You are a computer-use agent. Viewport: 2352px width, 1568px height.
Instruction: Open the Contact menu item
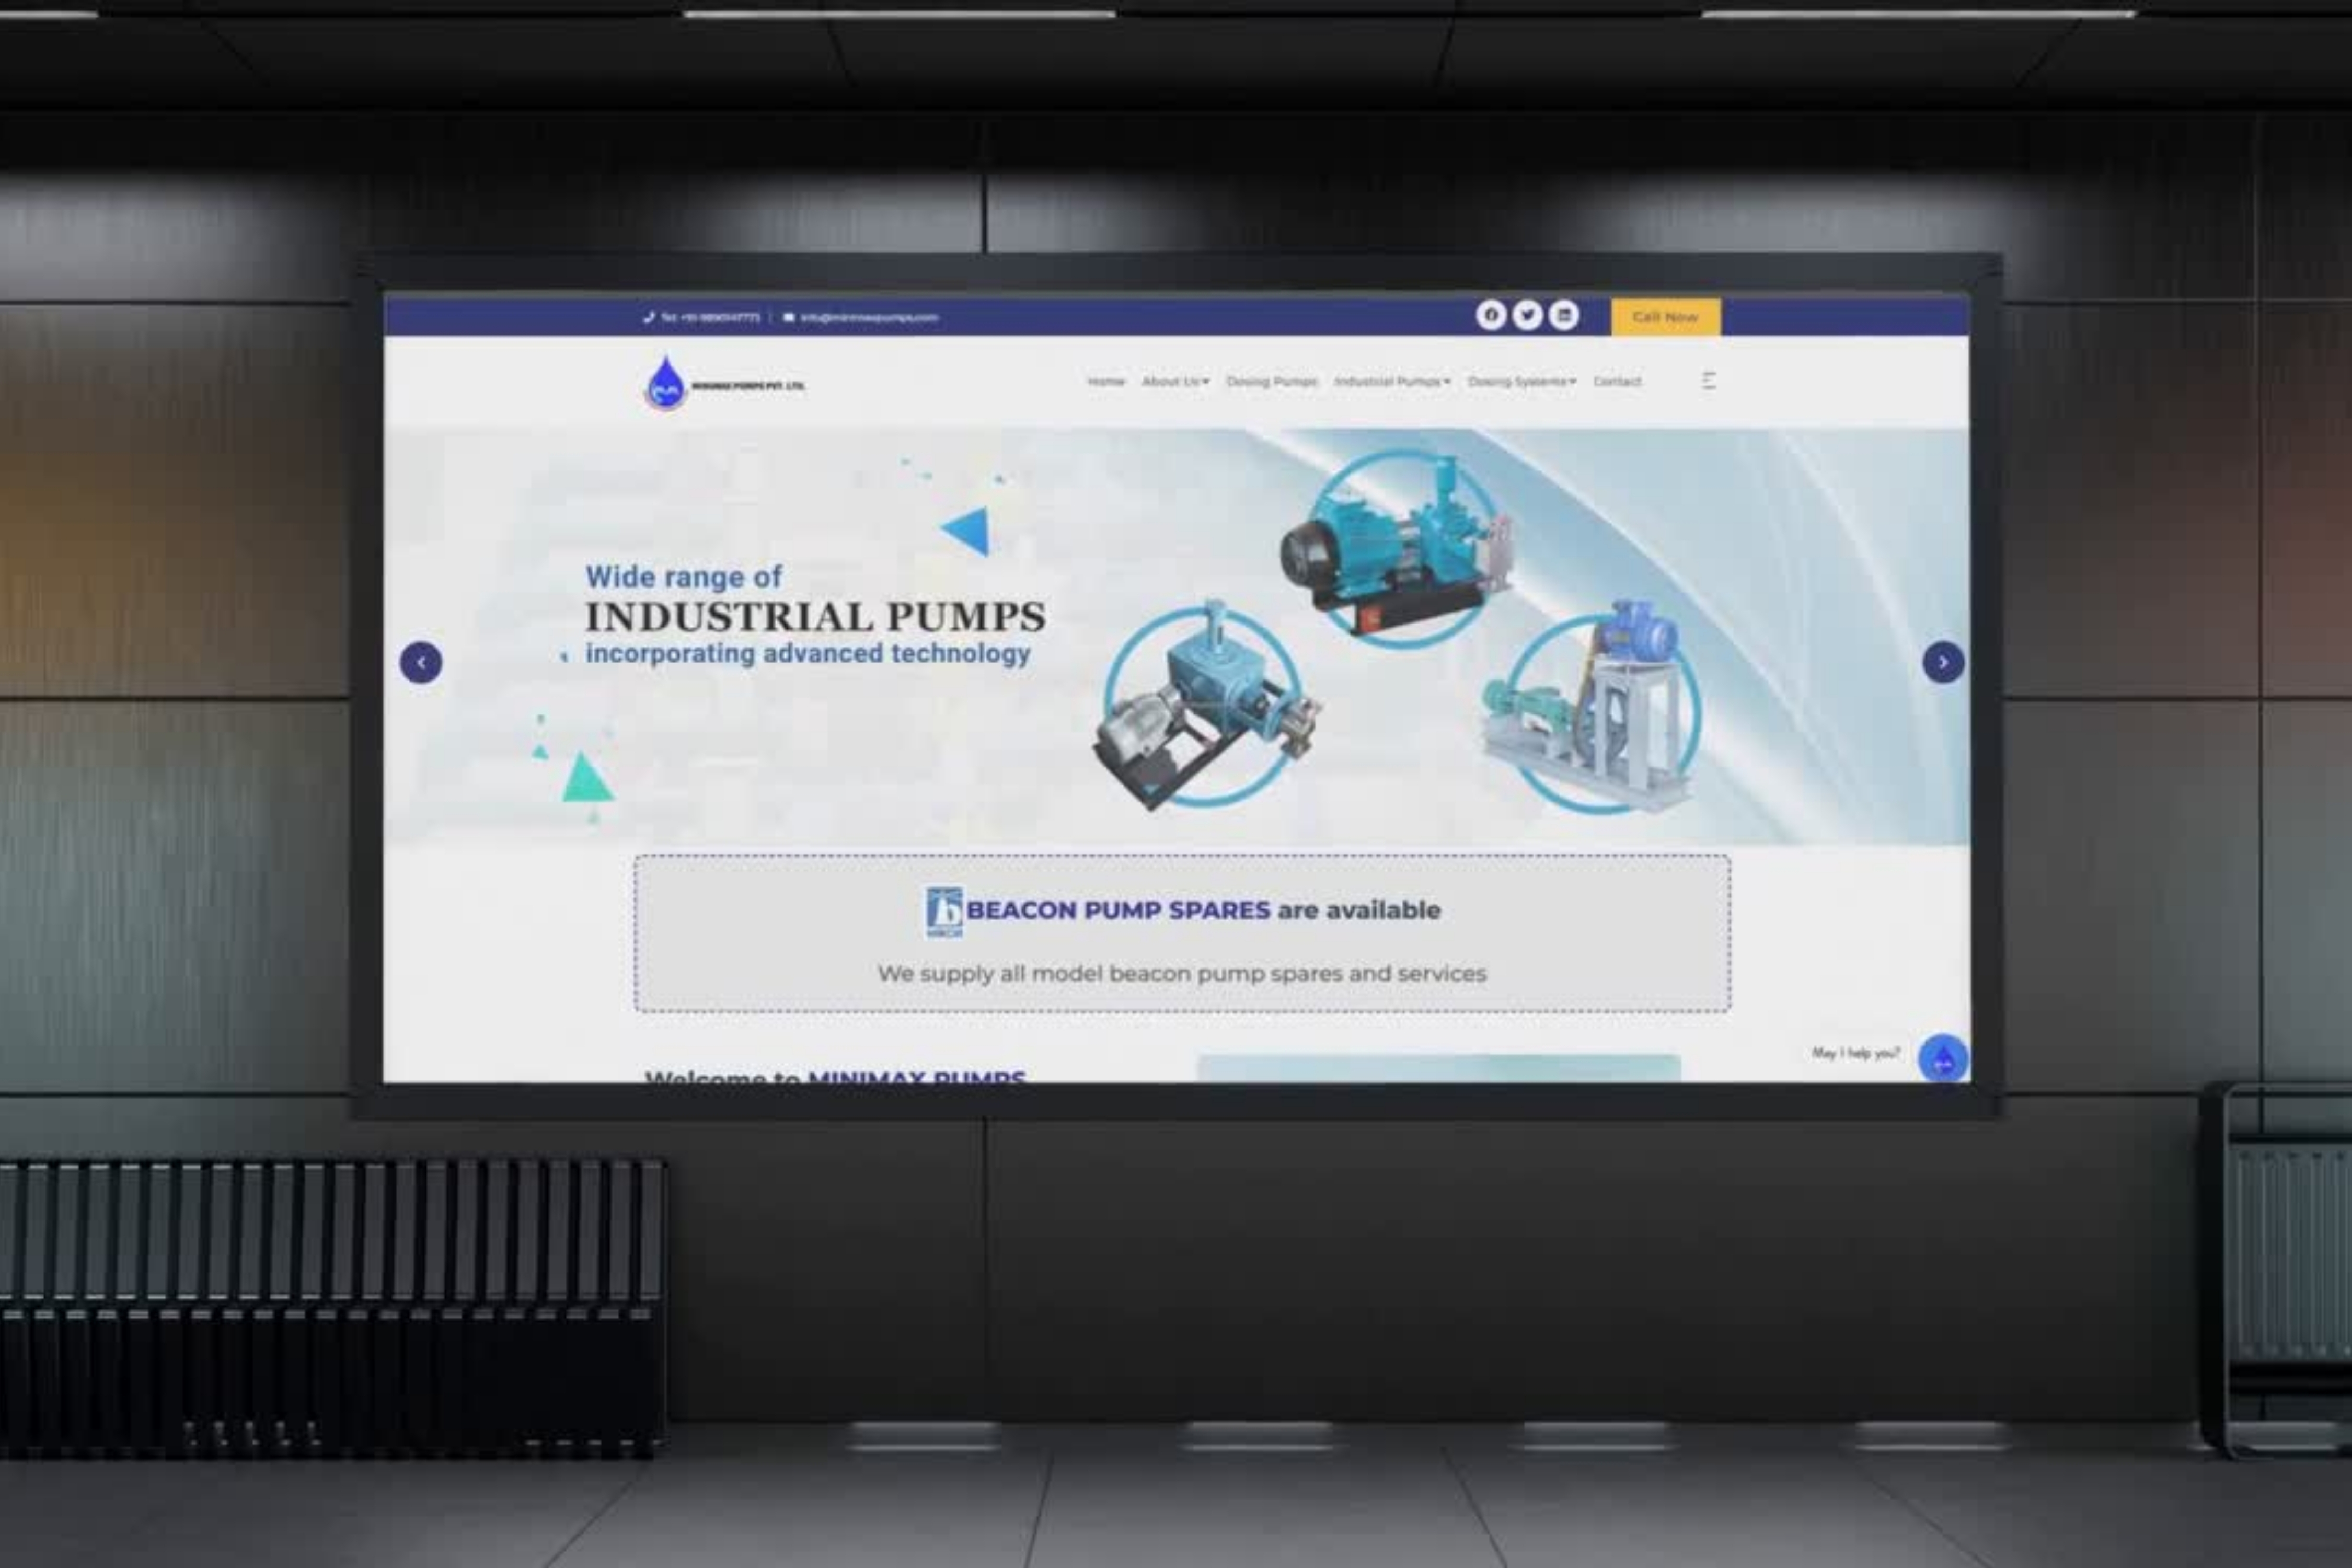pyautogui.click(x=1617, y=382)
